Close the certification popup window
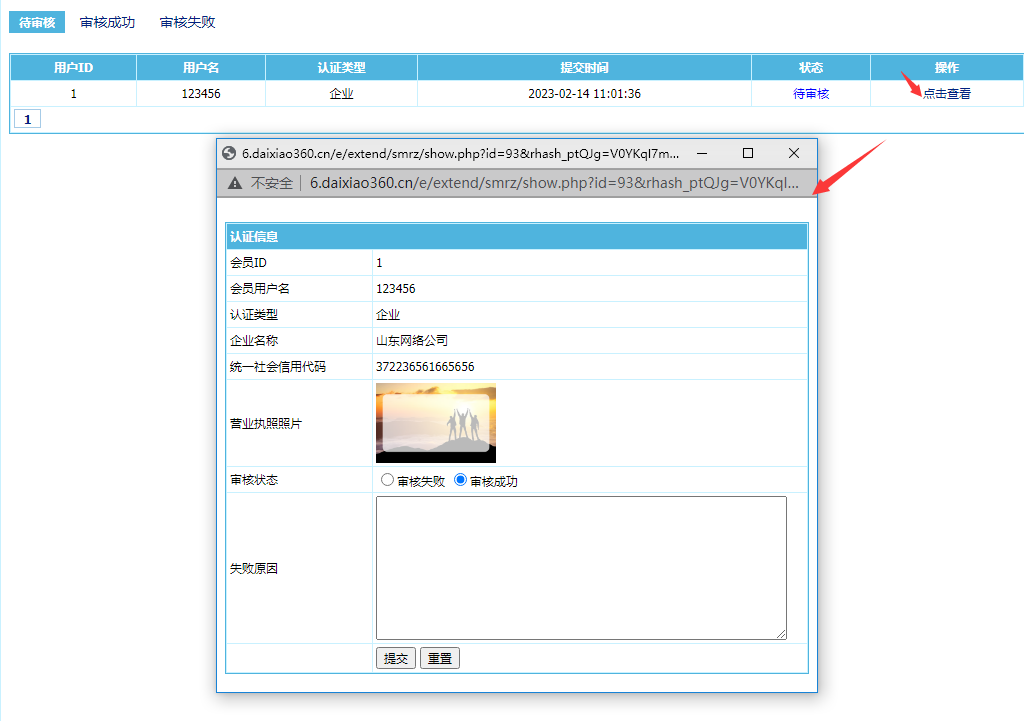 tap(794, 153)
